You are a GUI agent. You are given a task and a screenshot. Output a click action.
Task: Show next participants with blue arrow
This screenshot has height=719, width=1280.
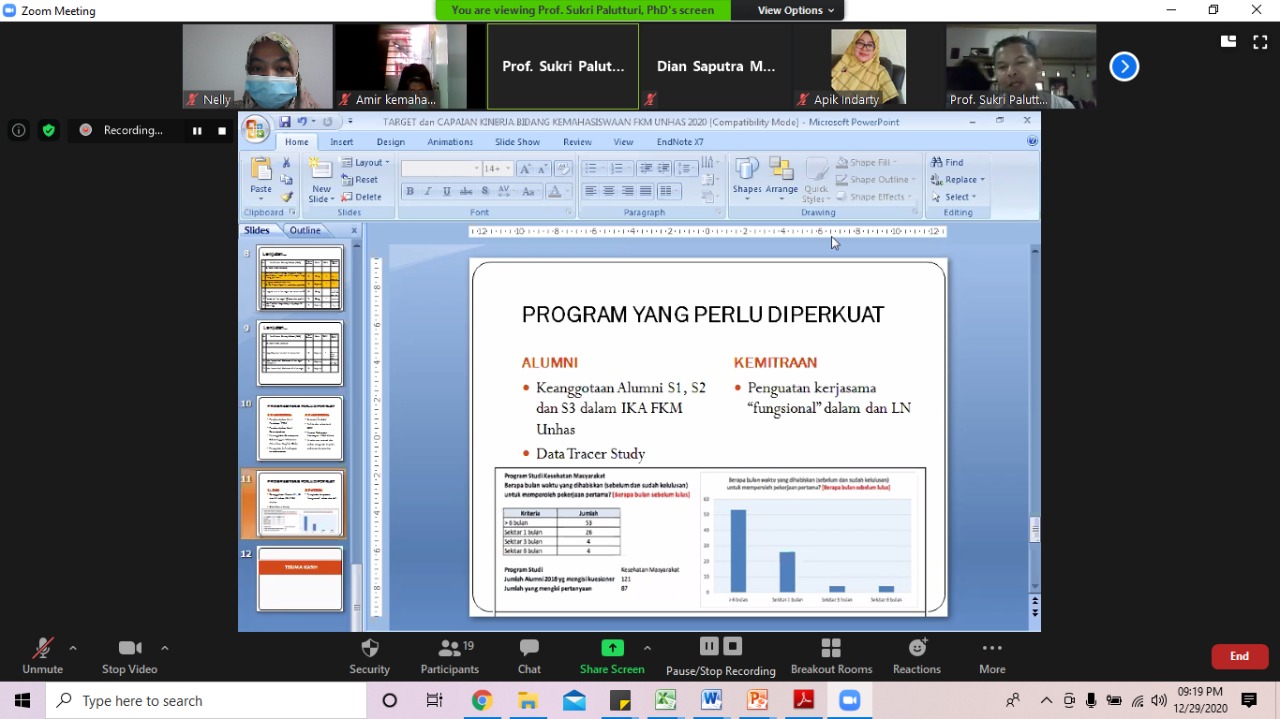click(1124, 66)
